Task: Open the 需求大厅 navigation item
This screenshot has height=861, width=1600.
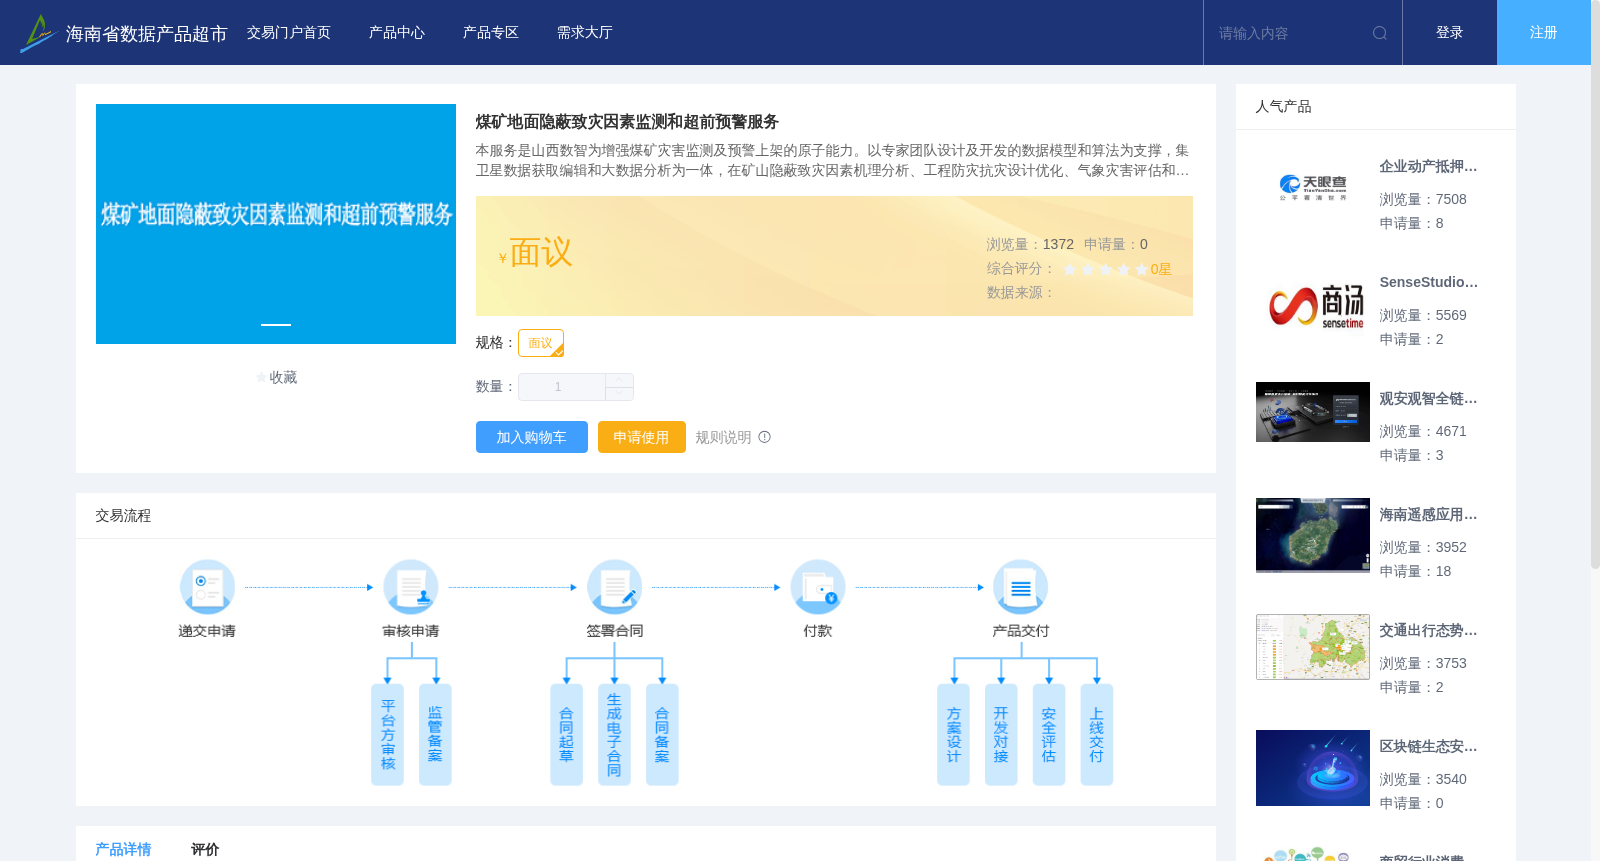Action: pyautogui.click(x=585, y=33)
